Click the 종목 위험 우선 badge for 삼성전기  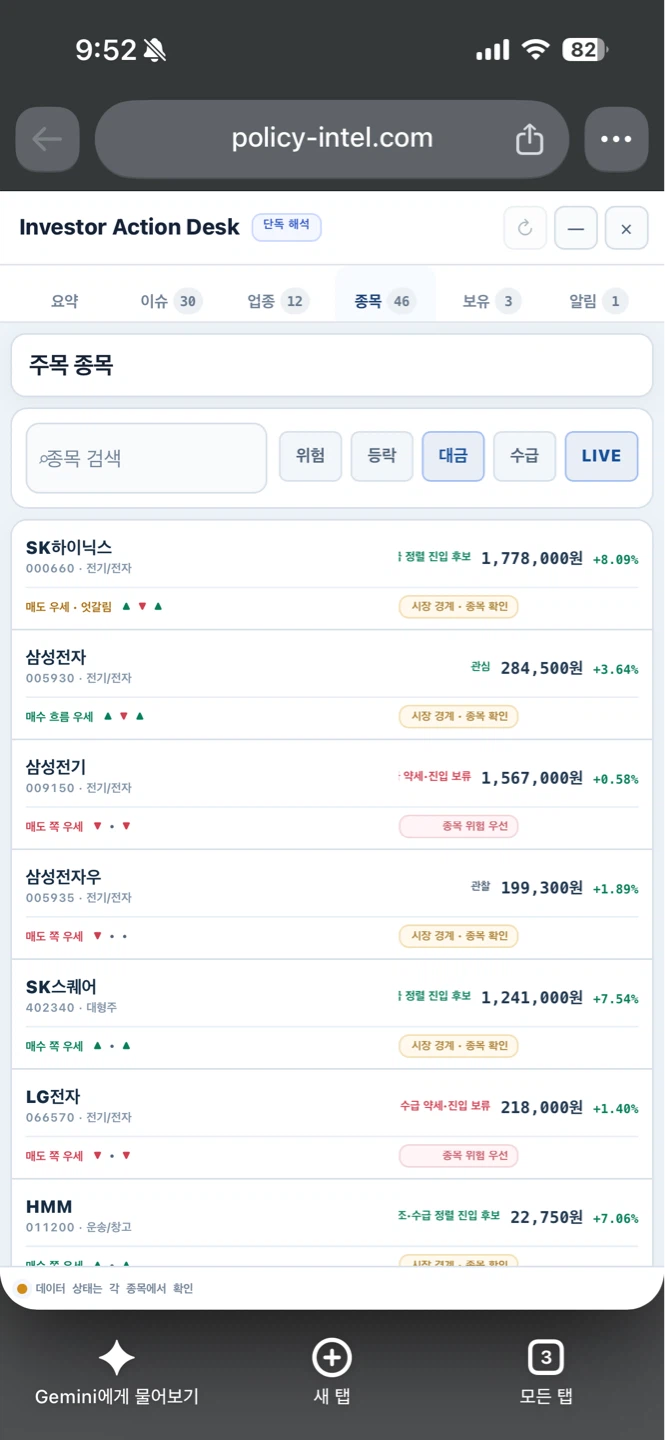click(459, 826)
